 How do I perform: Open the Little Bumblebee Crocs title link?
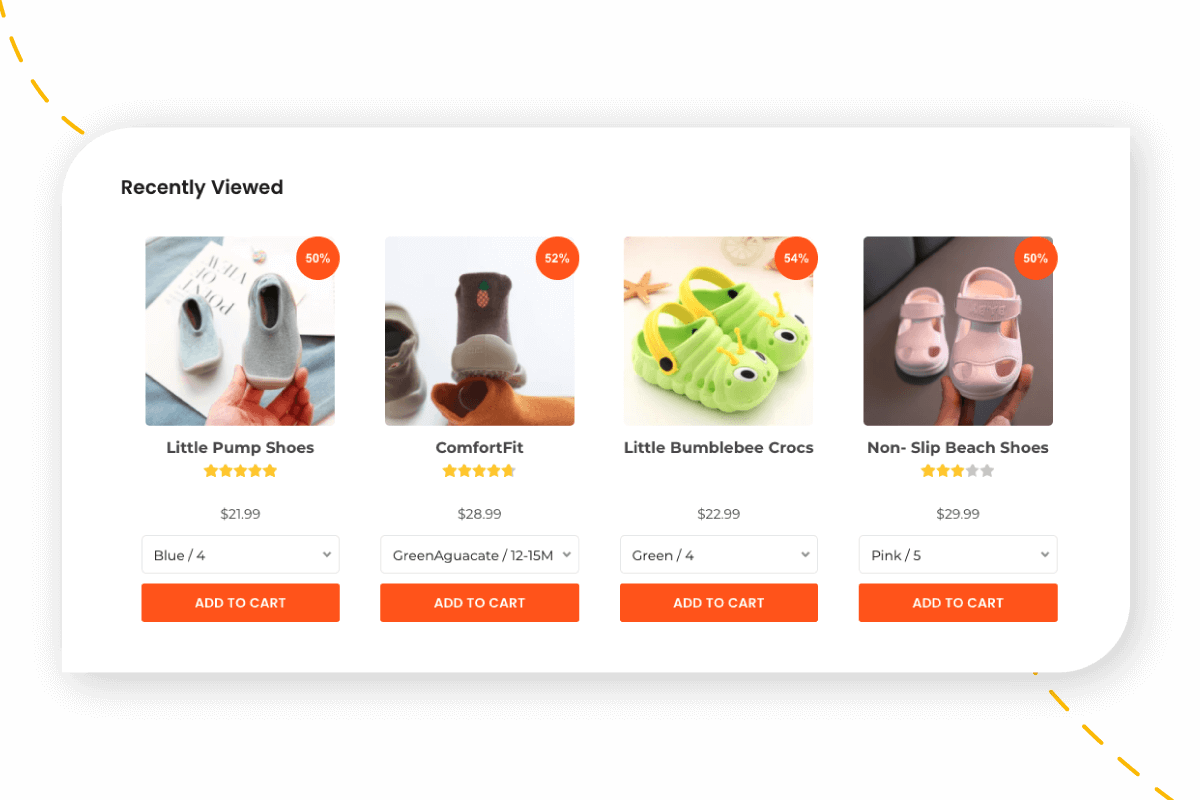719,448
